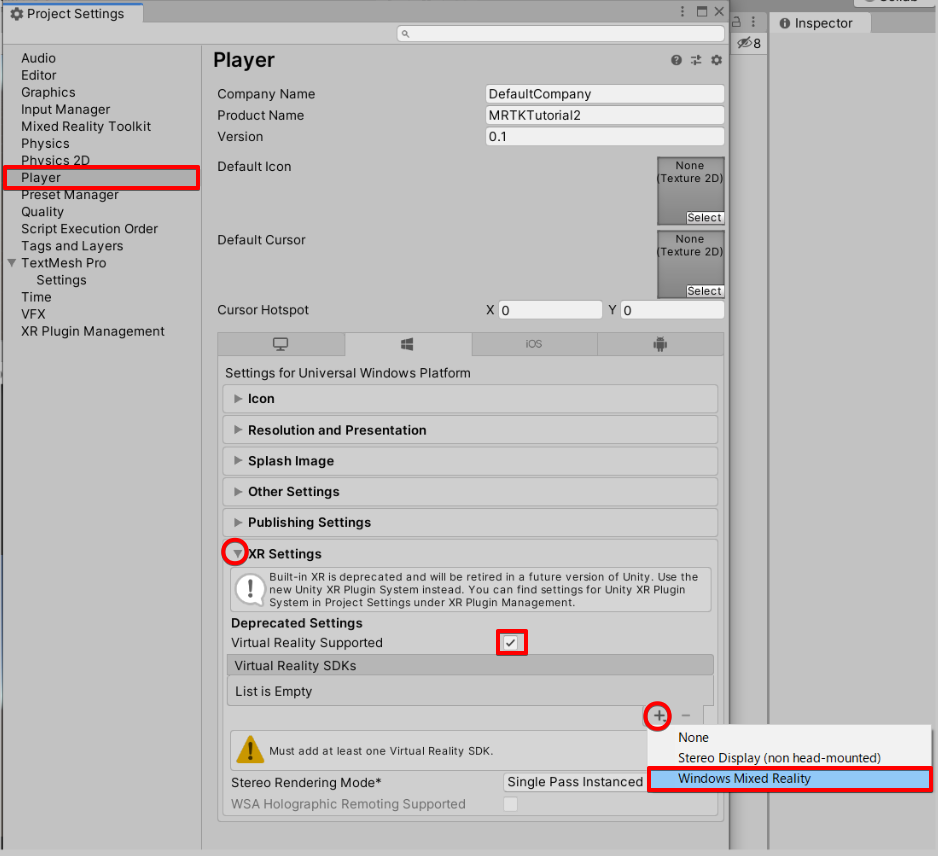The height and width of the screenshot is (856, 938).
Task: Expand the Icon section
Action: (x=470, y=398)
